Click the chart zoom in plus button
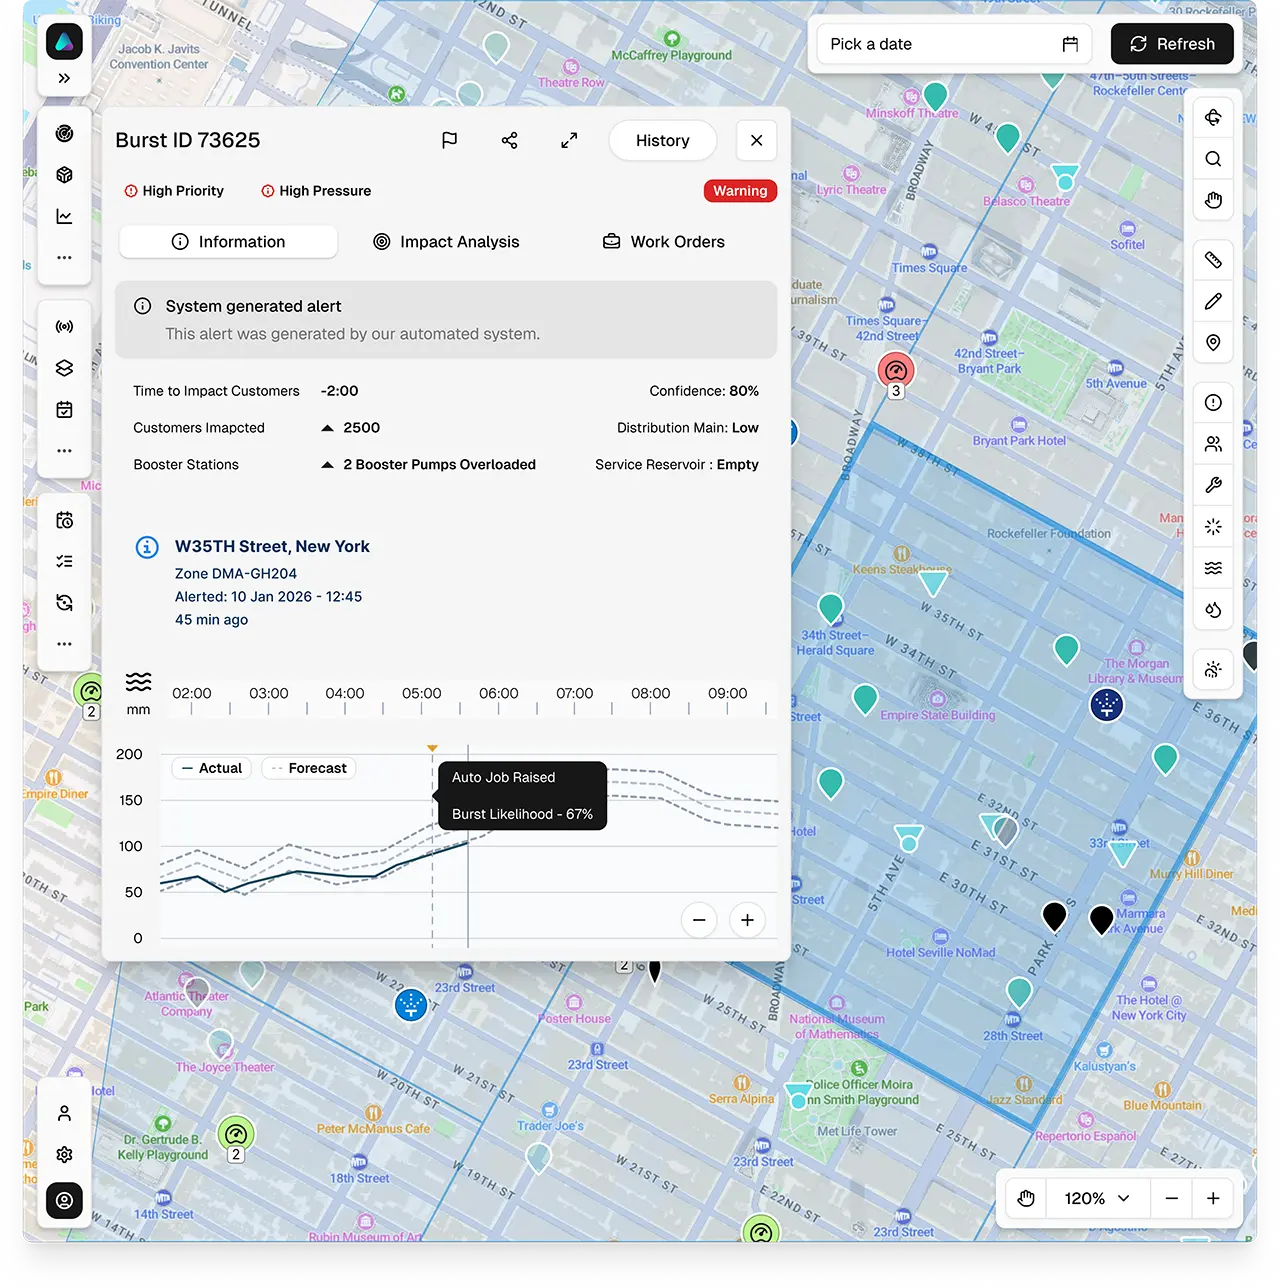The height and width of the screenshot is (1288, 1280). tap(747, 920)
